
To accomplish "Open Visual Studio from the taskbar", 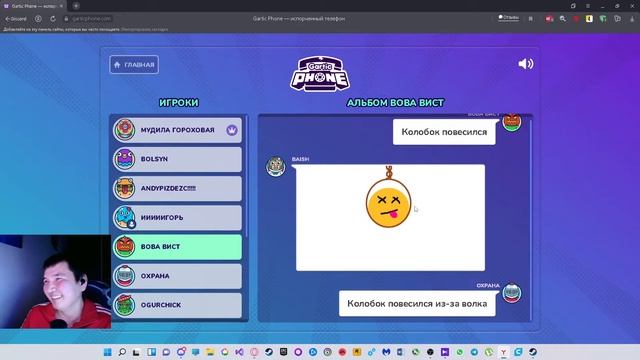I will pos(240,352).
